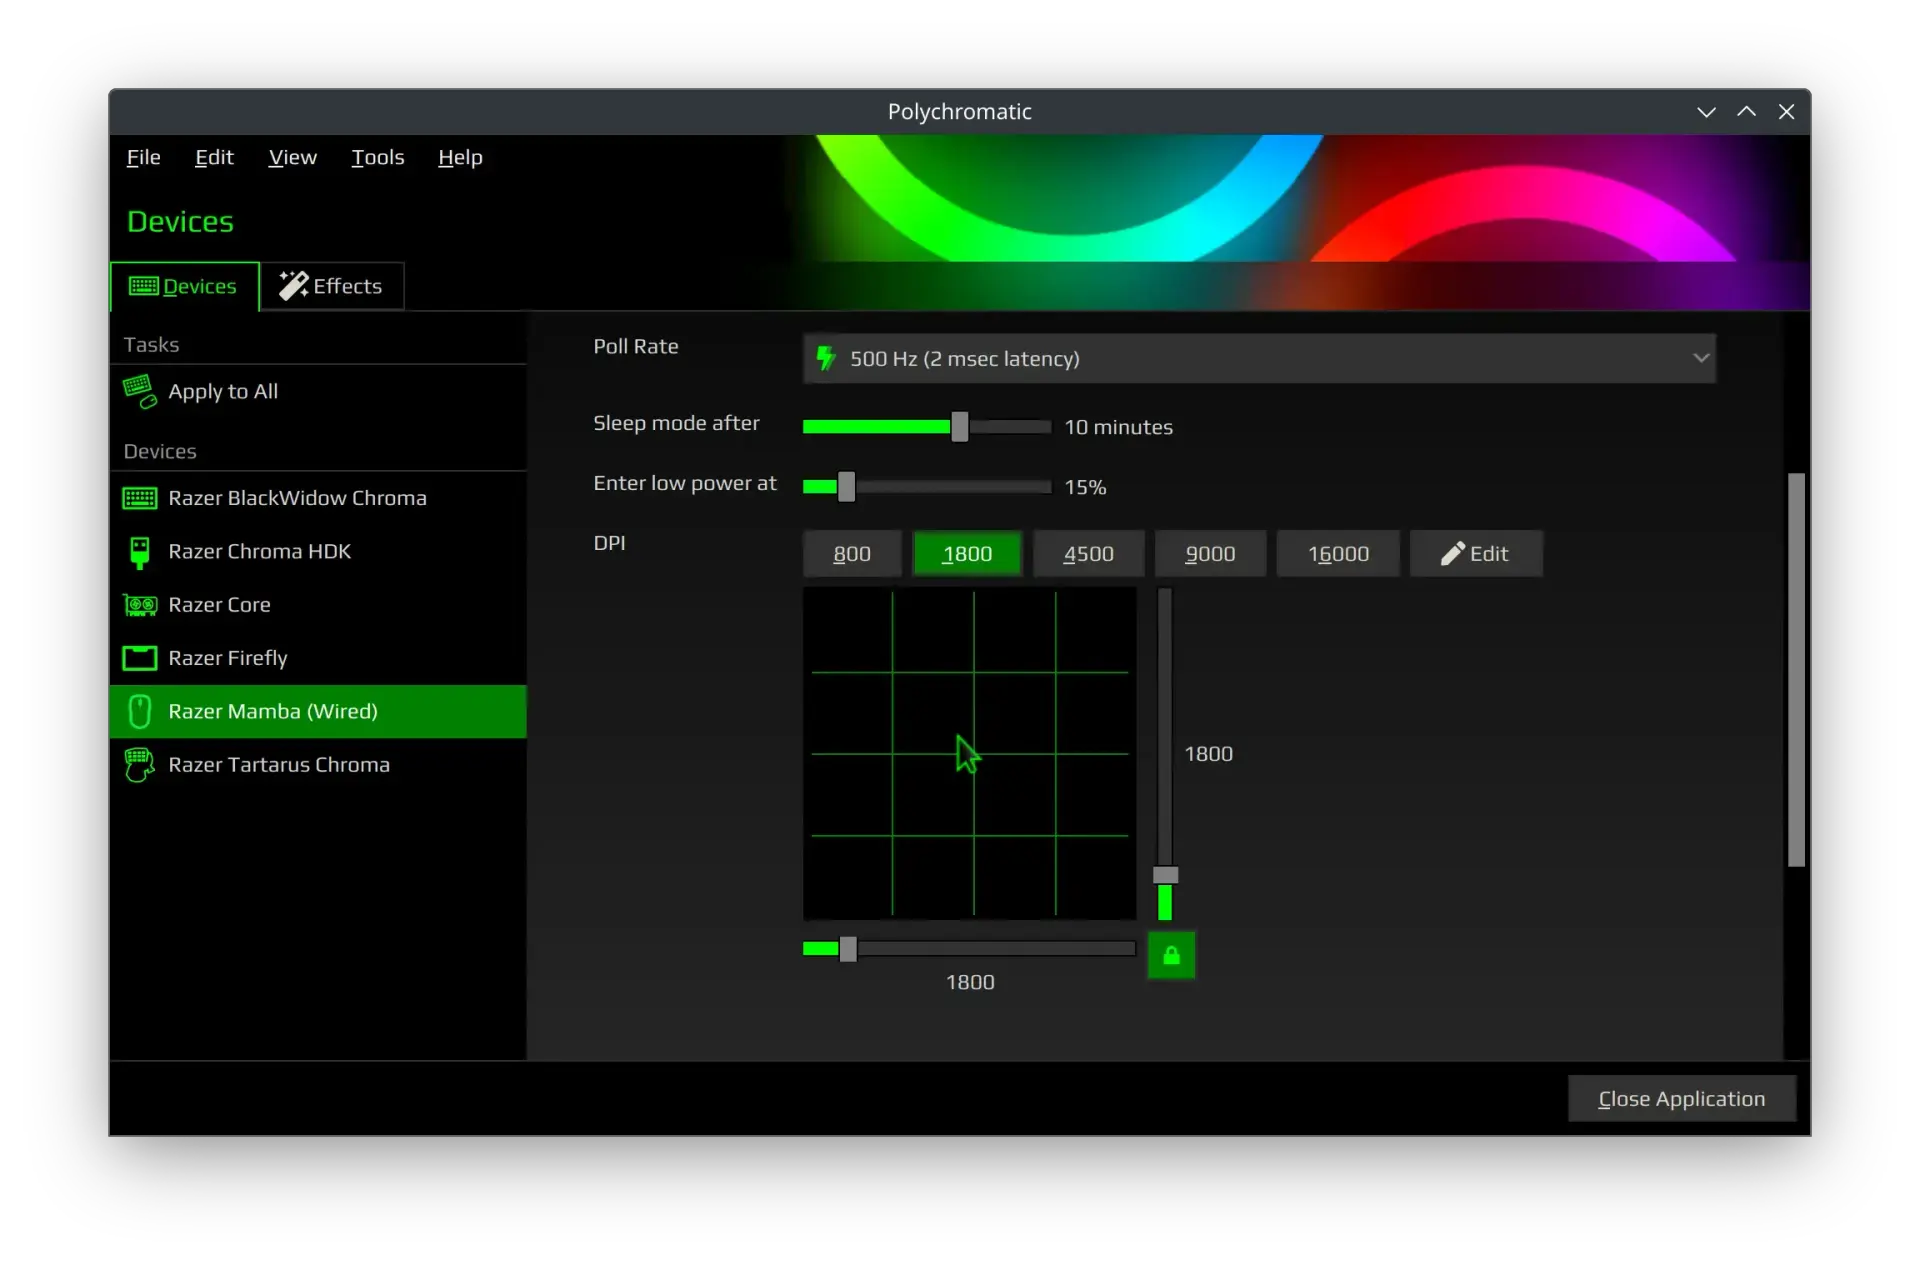Click the Razer Tartarus keypad icon
The image size is (1920, 1265).
[140, 765]
